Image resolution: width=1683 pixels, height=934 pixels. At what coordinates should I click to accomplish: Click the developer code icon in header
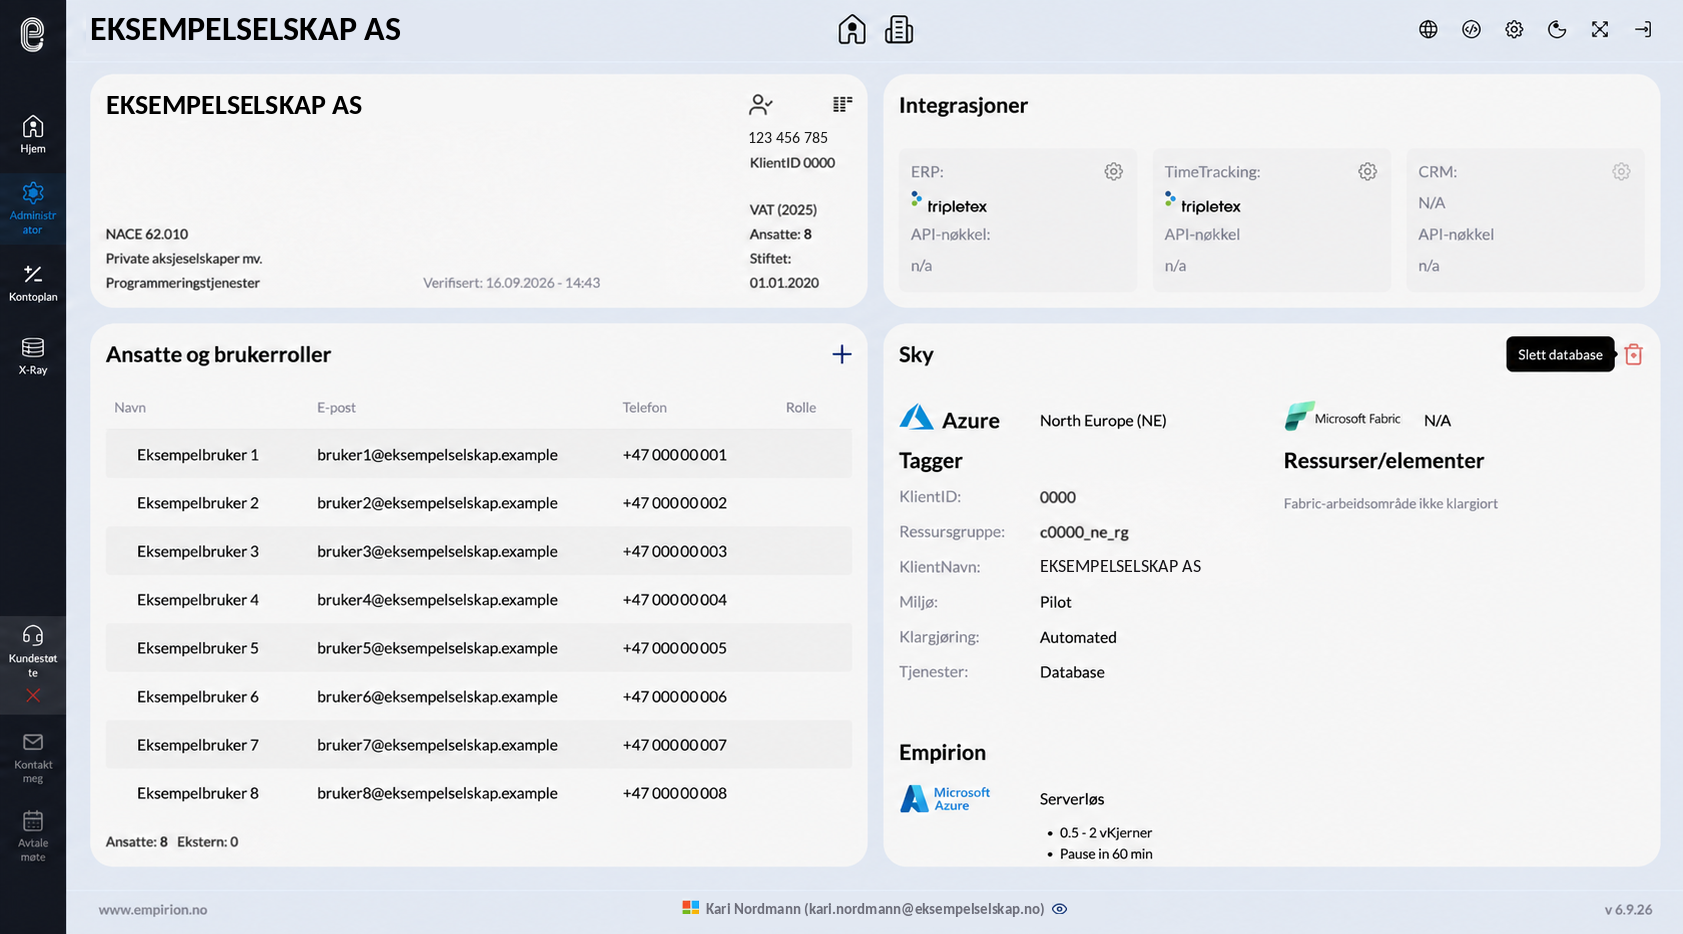(1471, 29)
